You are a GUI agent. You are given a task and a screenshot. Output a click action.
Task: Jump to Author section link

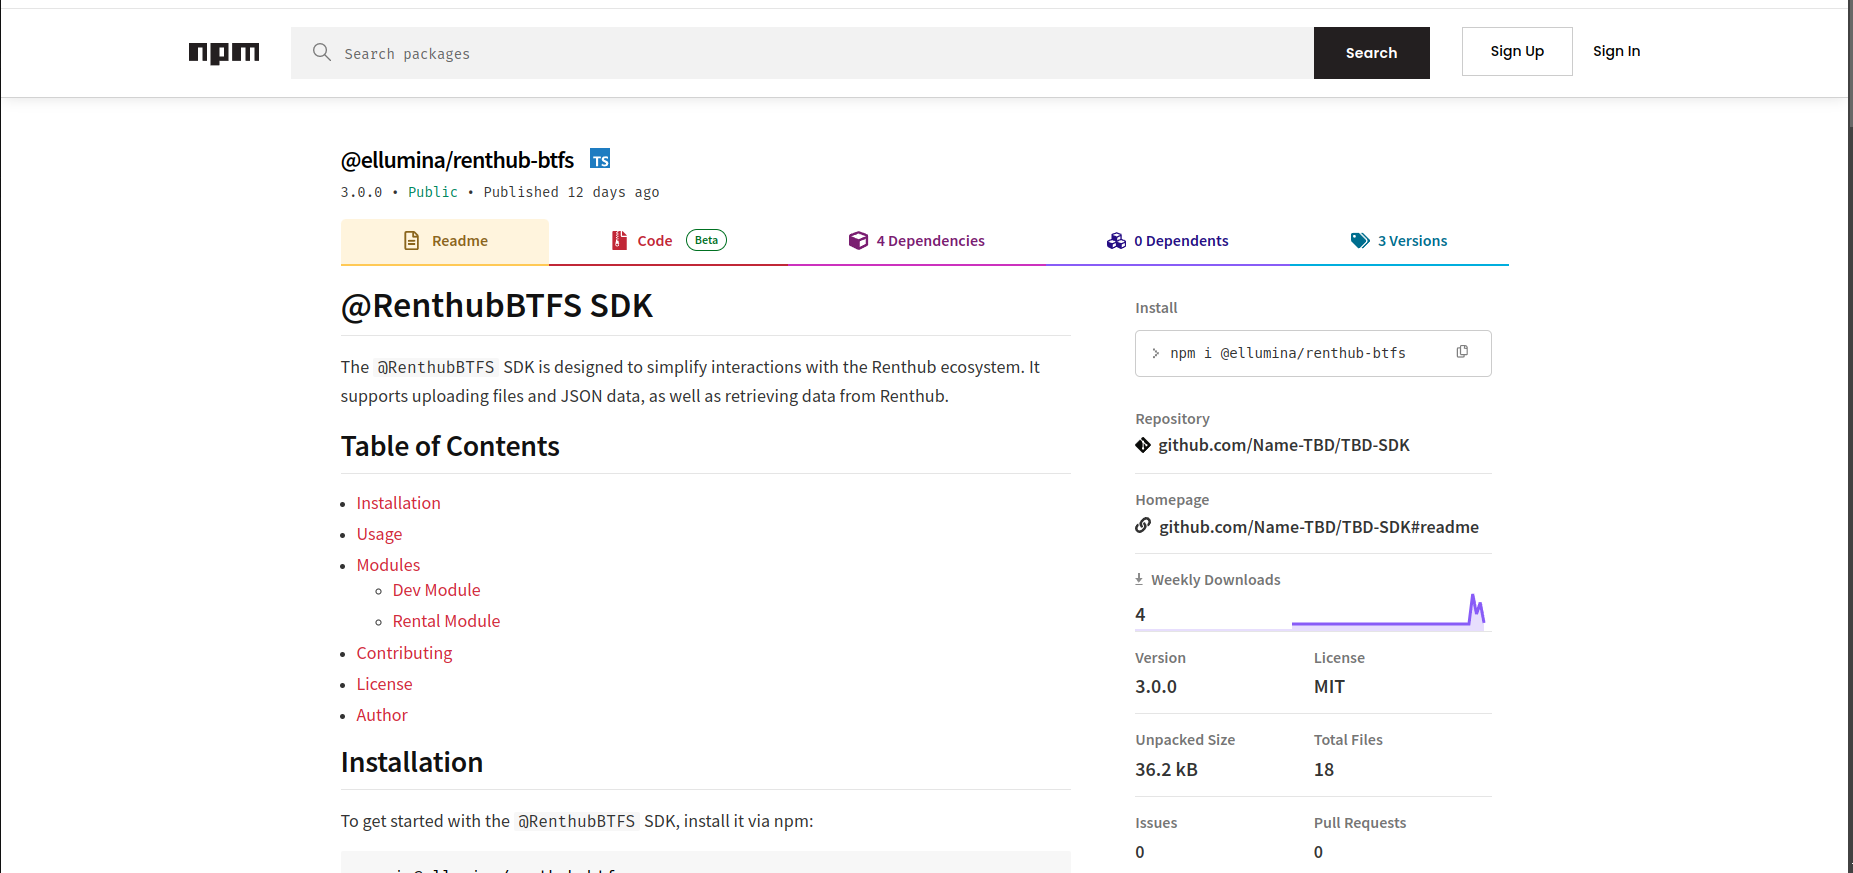click(x=382, y=715)
